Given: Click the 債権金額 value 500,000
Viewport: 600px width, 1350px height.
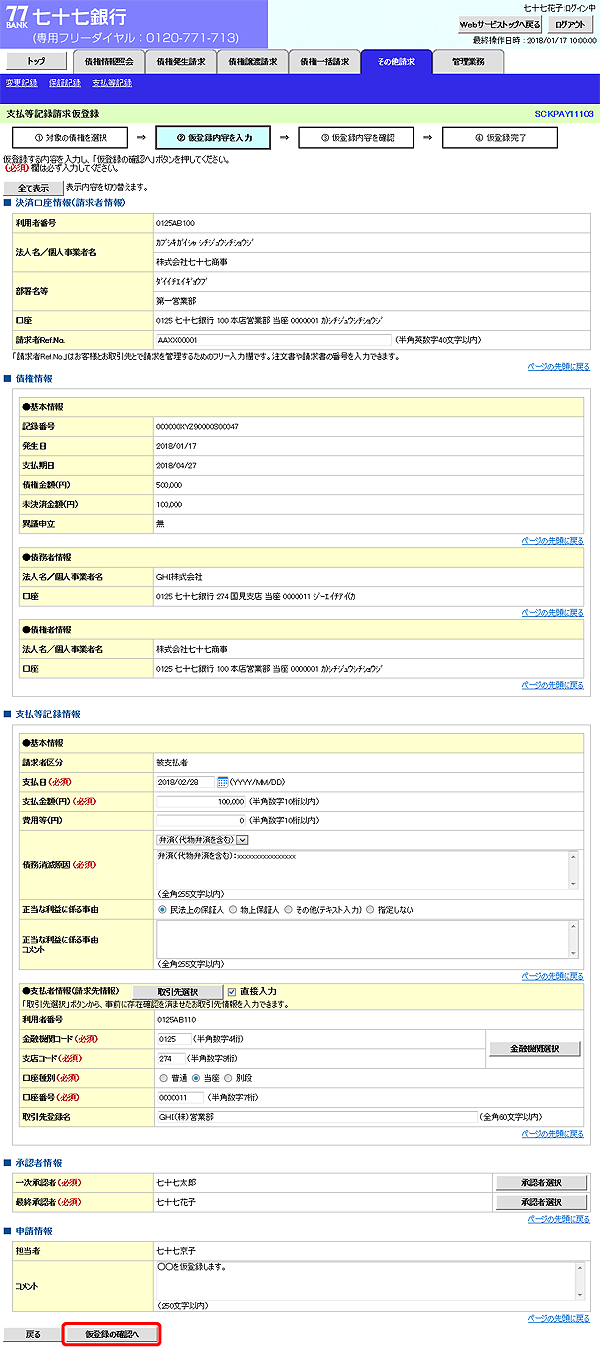Looking at the screenshot, I should (169, 484).
